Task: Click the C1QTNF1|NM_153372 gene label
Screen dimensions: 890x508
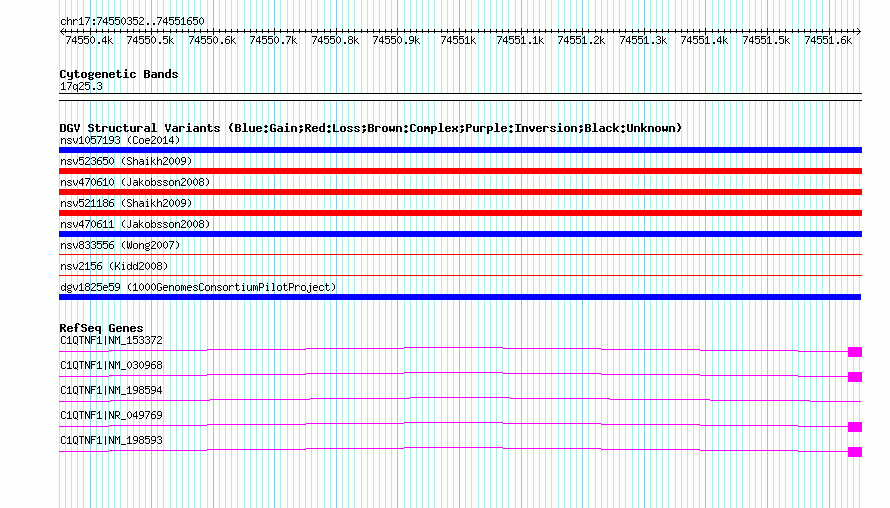Action: click(111, 341)
